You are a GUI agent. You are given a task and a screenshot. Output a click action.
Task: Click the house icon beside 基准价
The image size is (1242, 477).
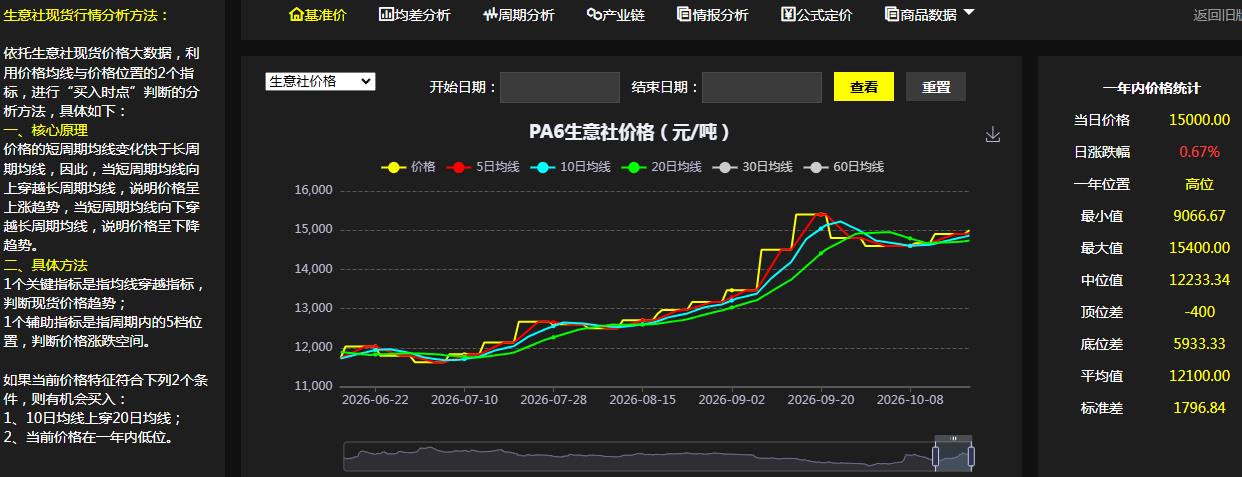point(296,14)
